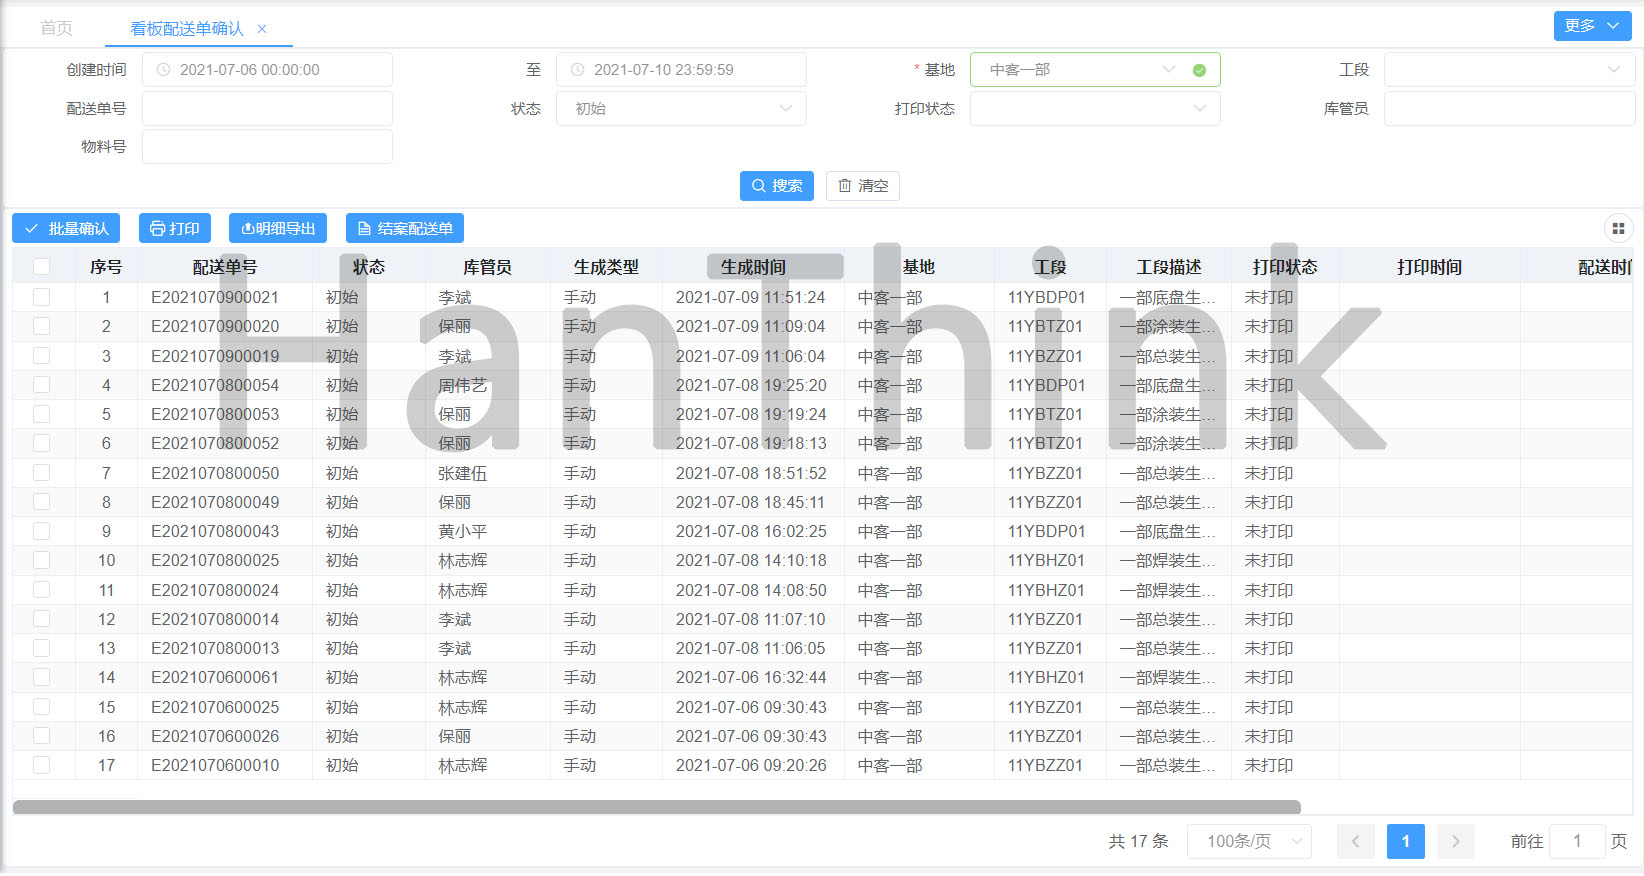The image size is (1644, 876).
Task: Open the 状态 dropdown showing 初始
Action: click(x=681, y=109)
